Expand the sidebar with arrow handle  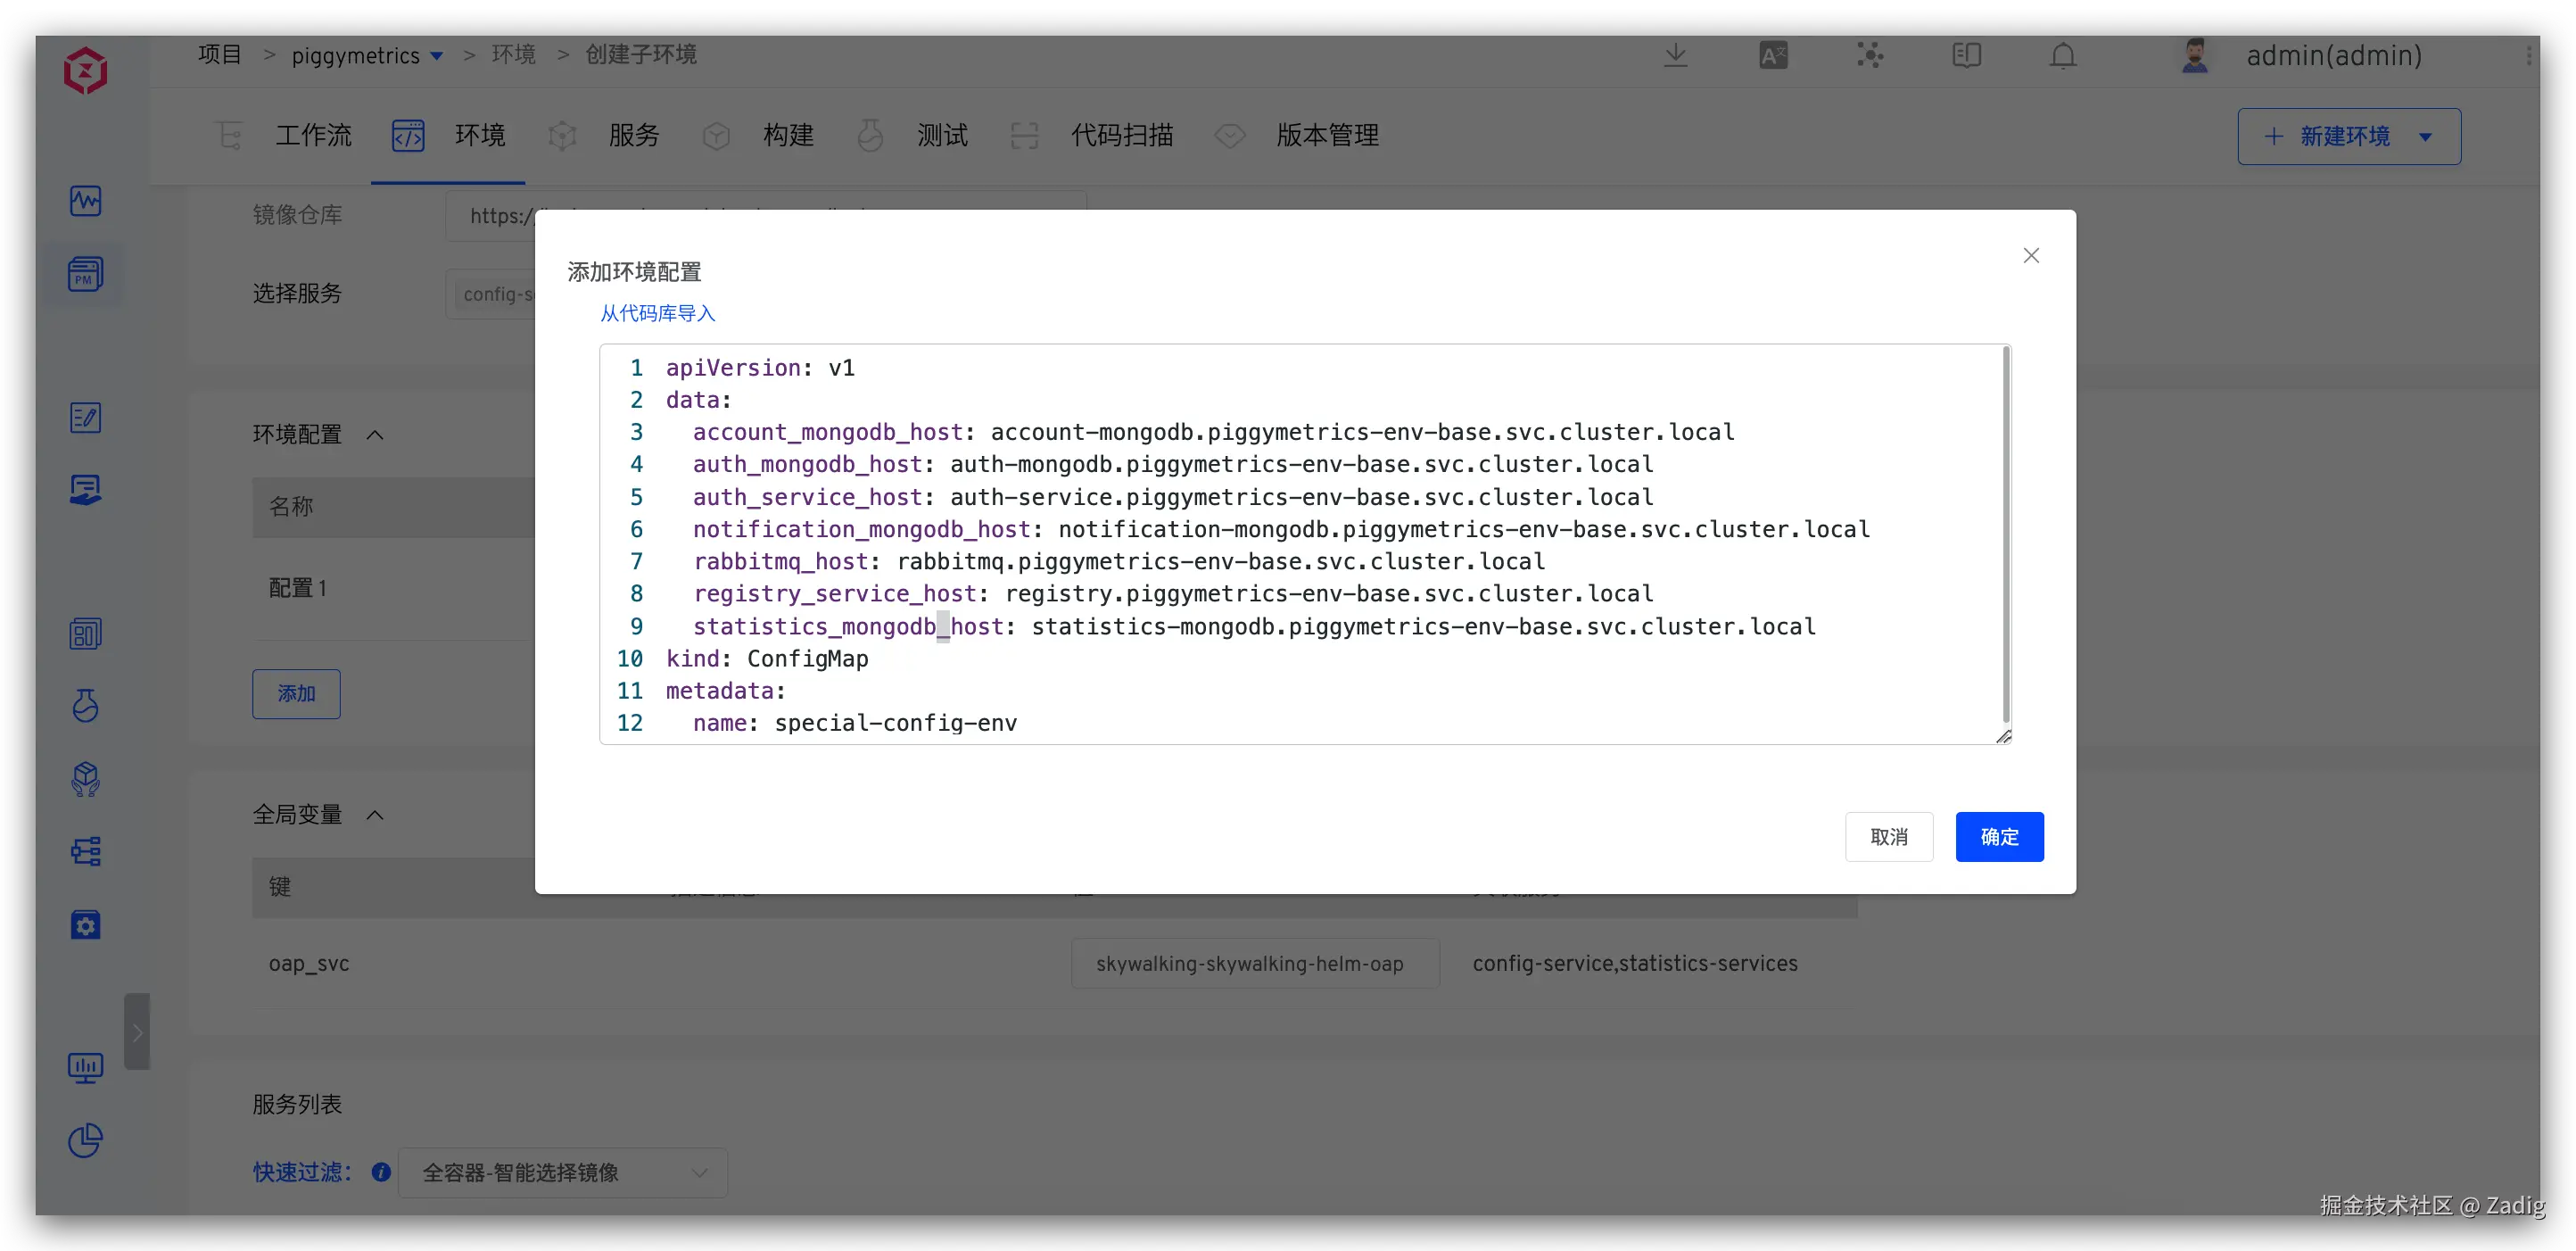137,1032
